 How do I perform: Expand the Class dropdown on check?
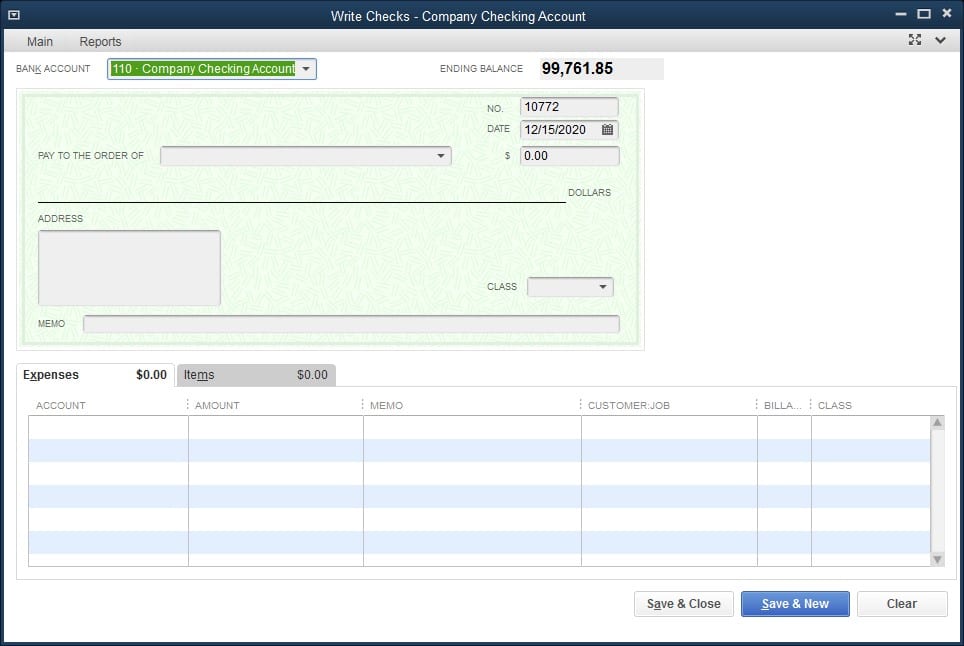[x=602, y=287]
